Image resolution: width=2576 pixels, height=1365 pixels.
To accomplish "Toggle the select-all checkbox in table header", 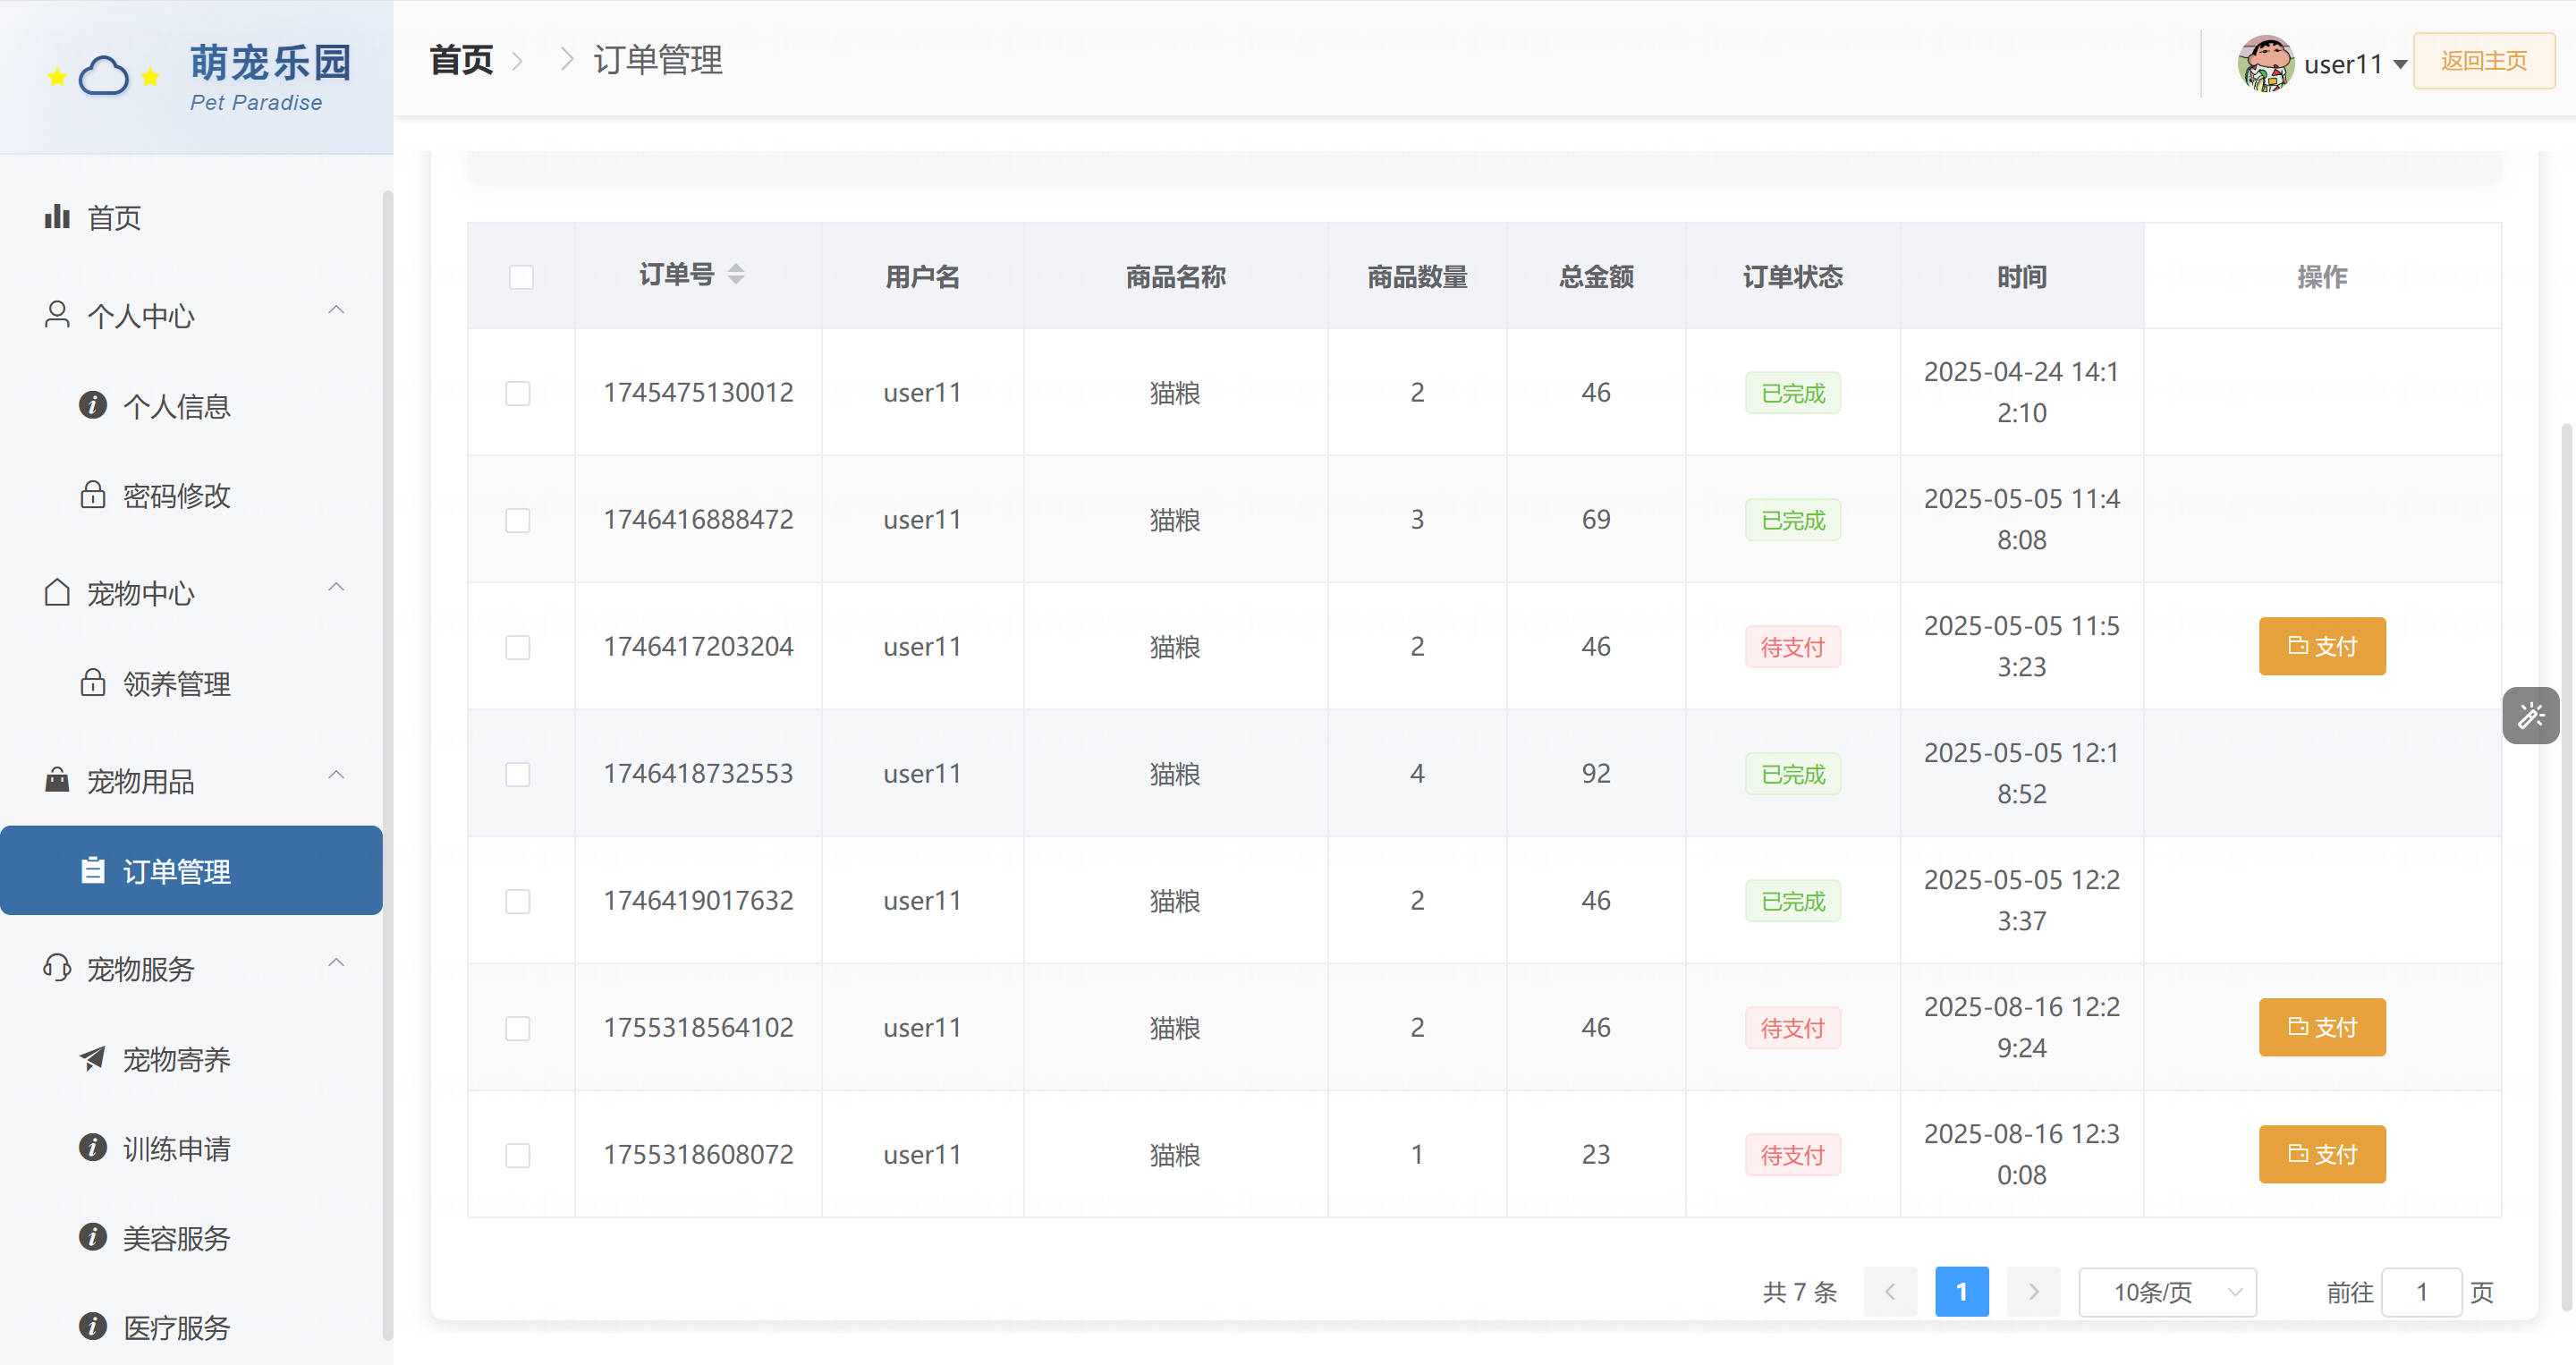I will point(521,276).
